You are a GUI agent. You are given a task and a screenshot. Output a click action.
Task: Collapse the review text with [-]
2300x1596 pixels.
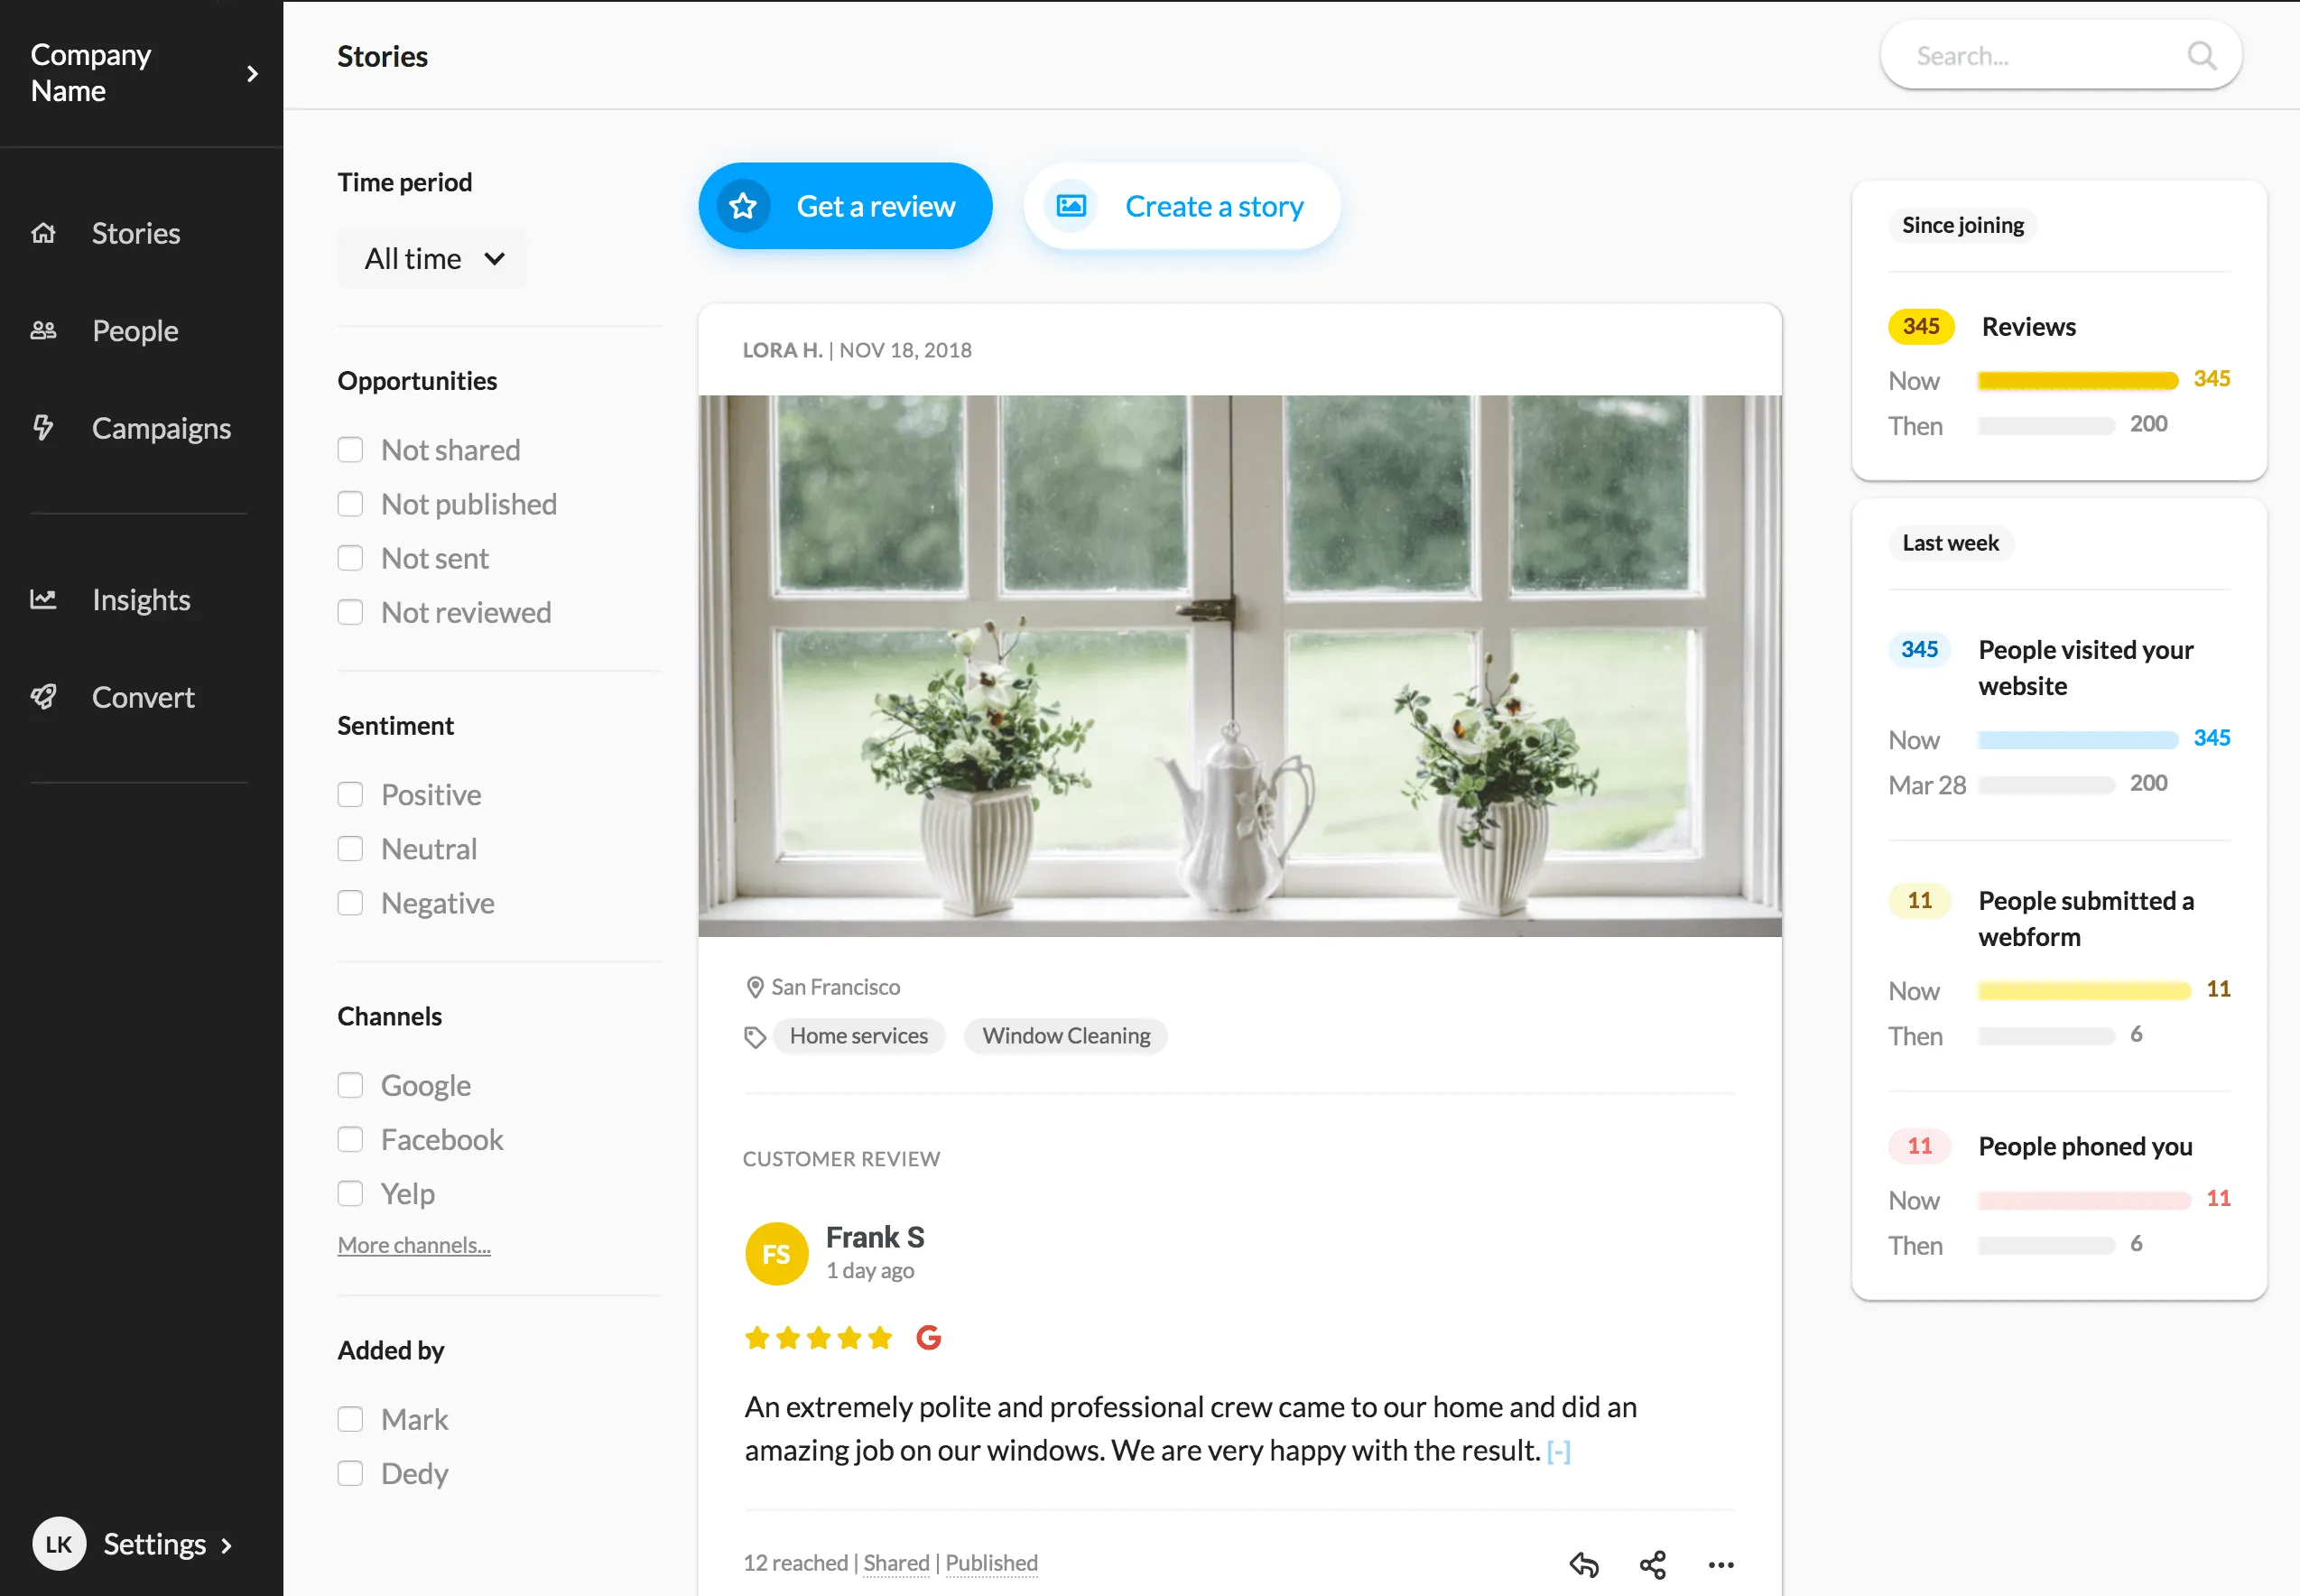1558,1451
